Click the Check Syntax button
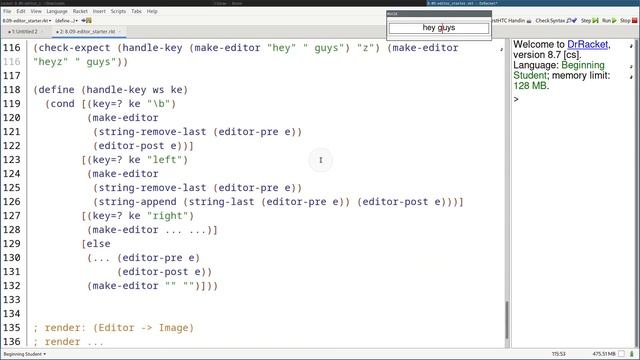The width and height of the screenshot is (640, 360). tap(556, 20)
